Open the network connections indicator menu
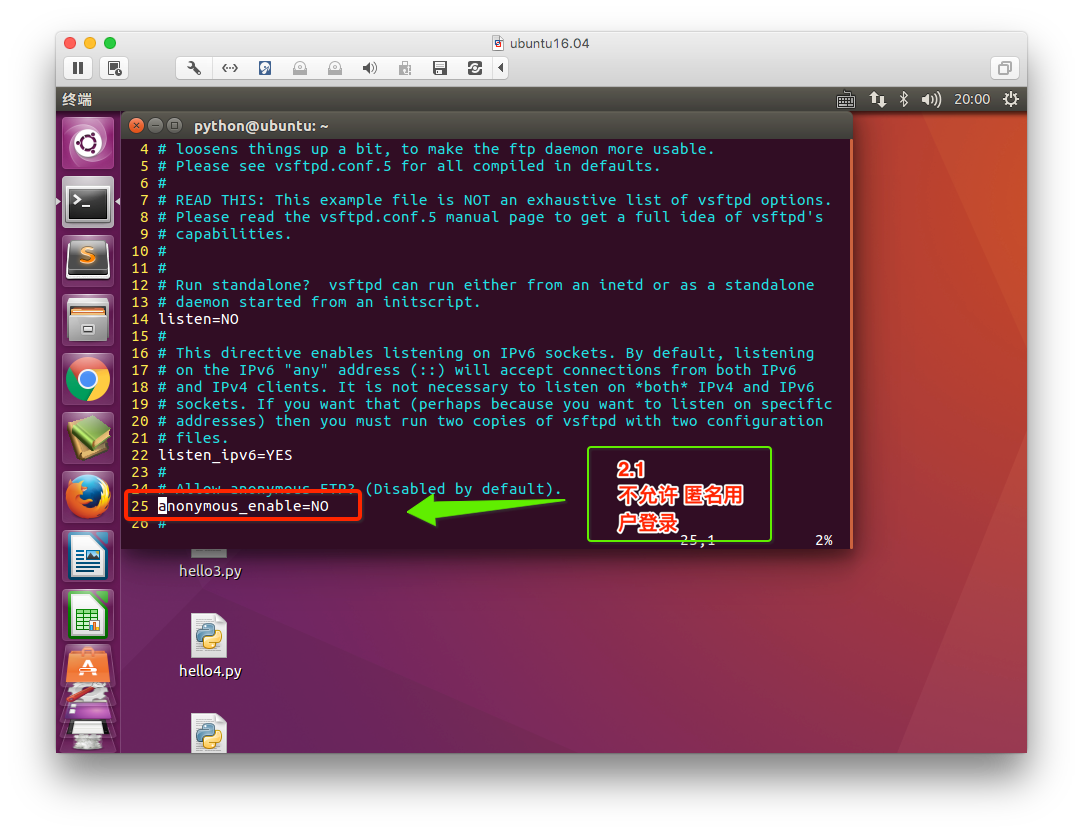This screenshot has width=1083, height=833. click(877, 99)
